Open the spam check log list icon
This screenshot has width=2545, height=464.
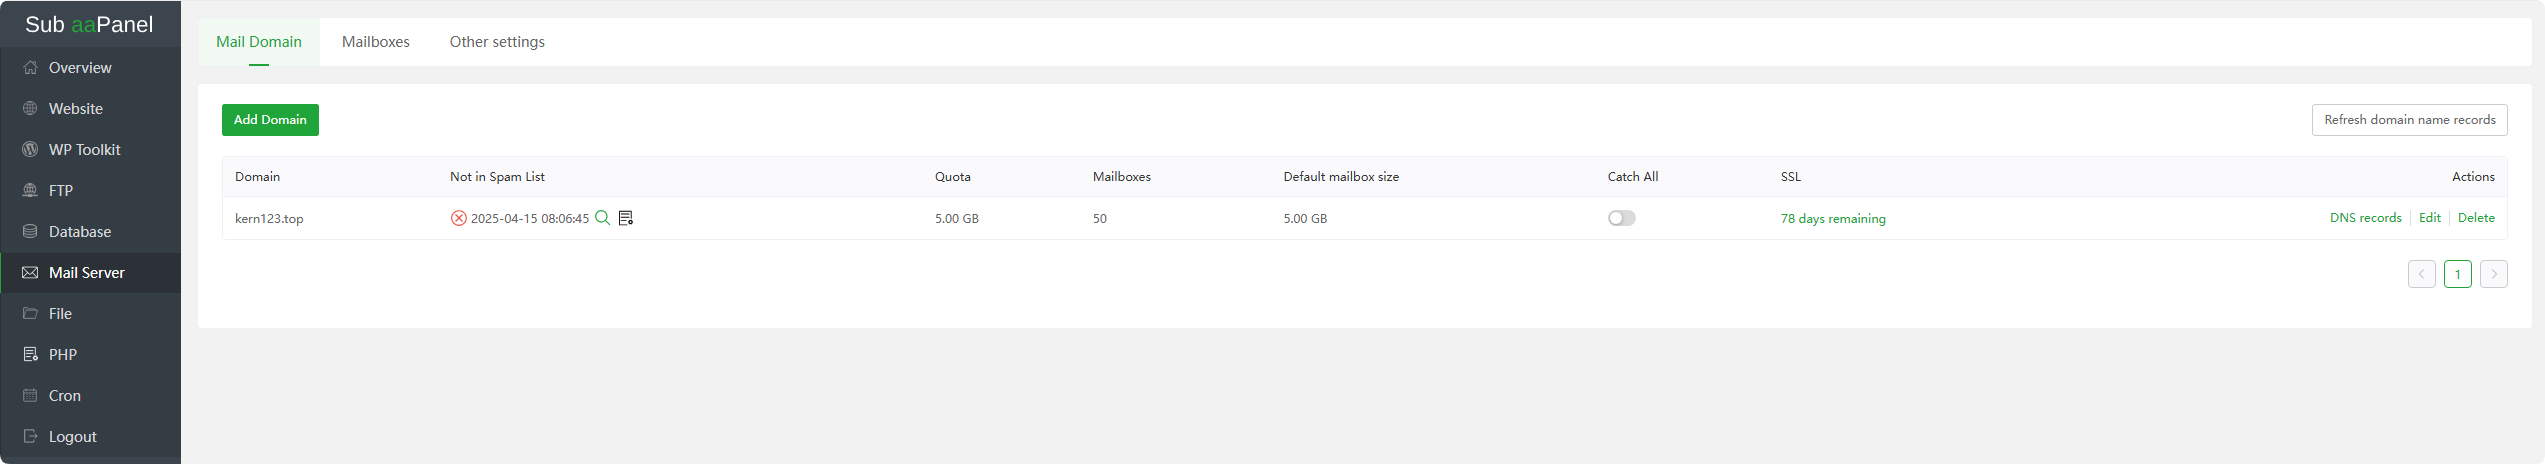pyautogui.click(x=626, y=218)
